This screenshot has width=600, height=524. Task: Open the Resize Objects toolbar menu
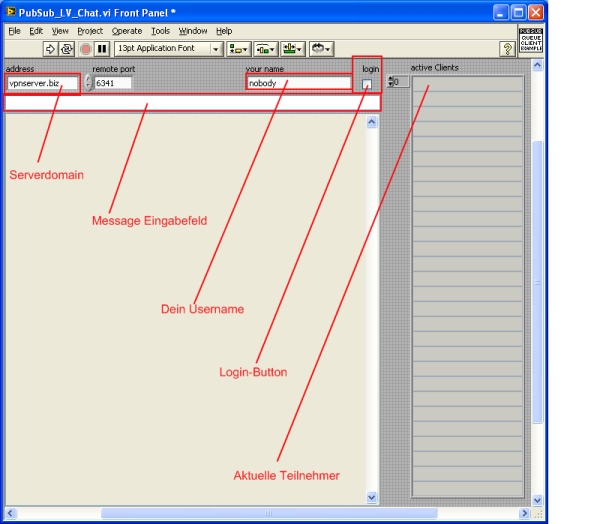[x=293, y=49]
